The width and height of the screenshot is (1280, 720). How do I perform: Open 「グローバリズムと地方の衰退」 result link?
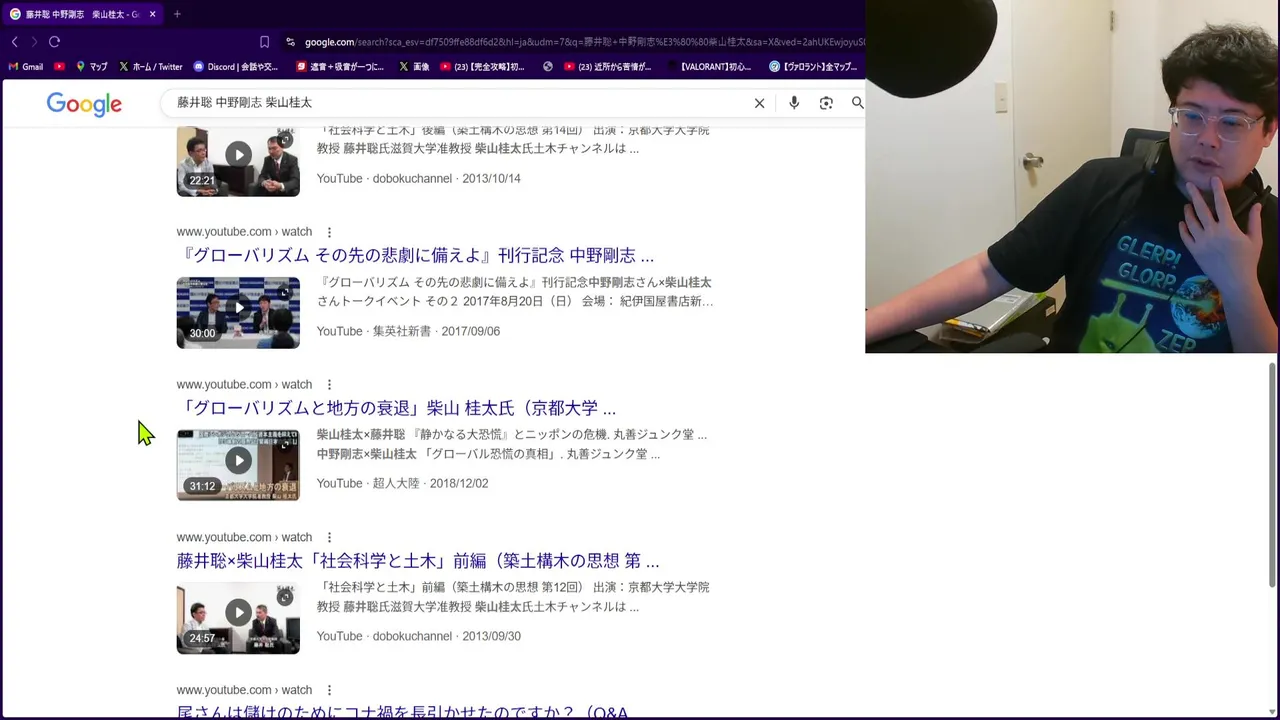click(396, 408)
